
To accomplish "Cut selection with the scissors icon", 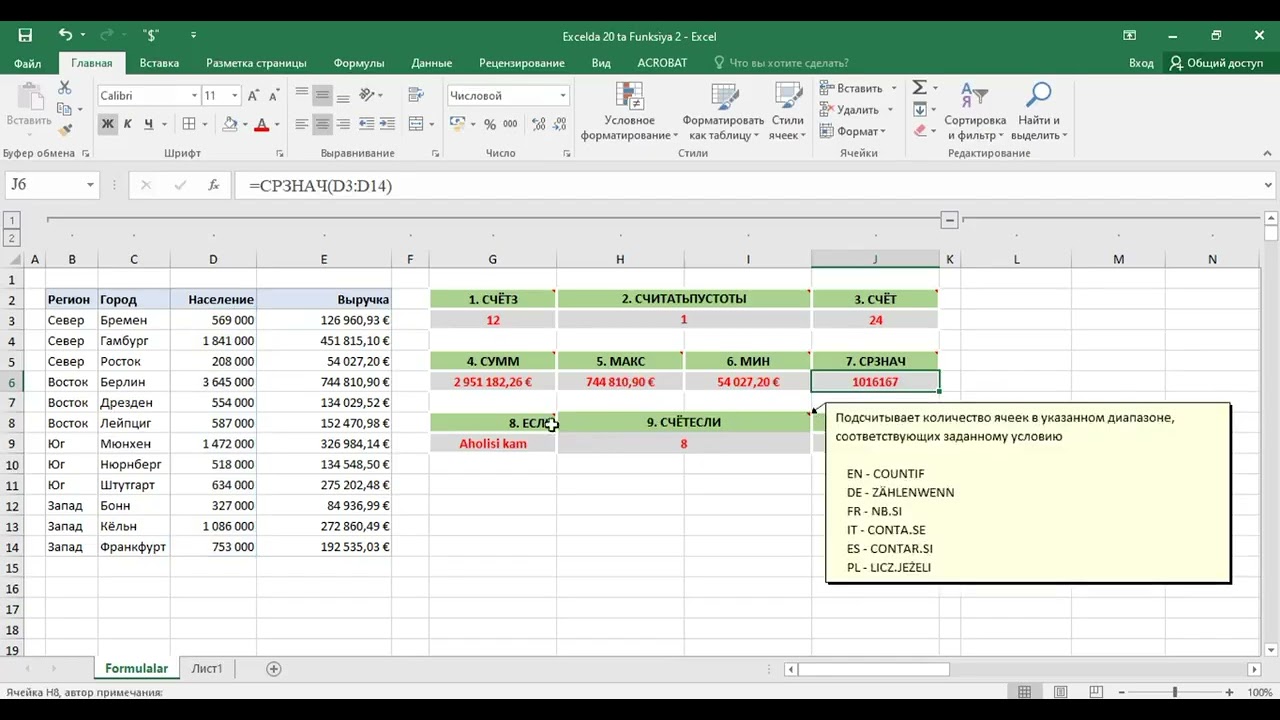I will 65,88.
